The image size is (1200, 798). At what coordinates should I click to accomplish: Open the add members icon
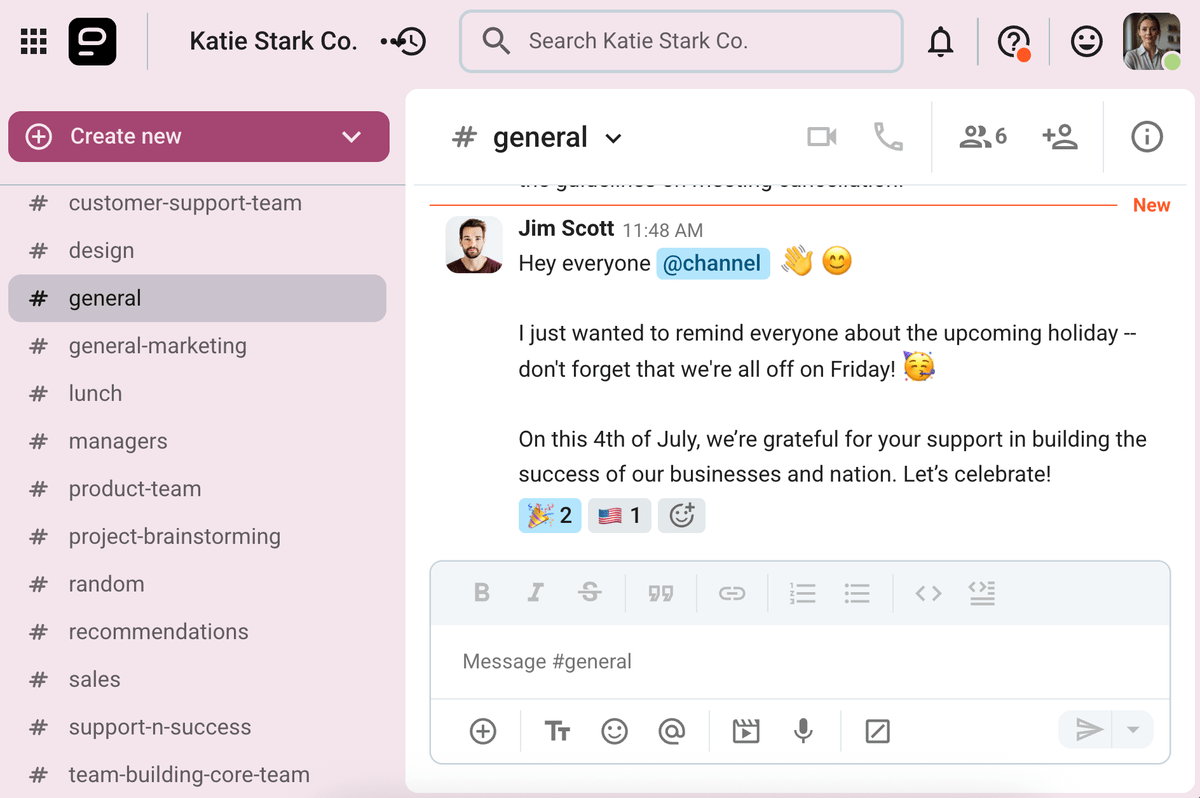point(1059,137)
